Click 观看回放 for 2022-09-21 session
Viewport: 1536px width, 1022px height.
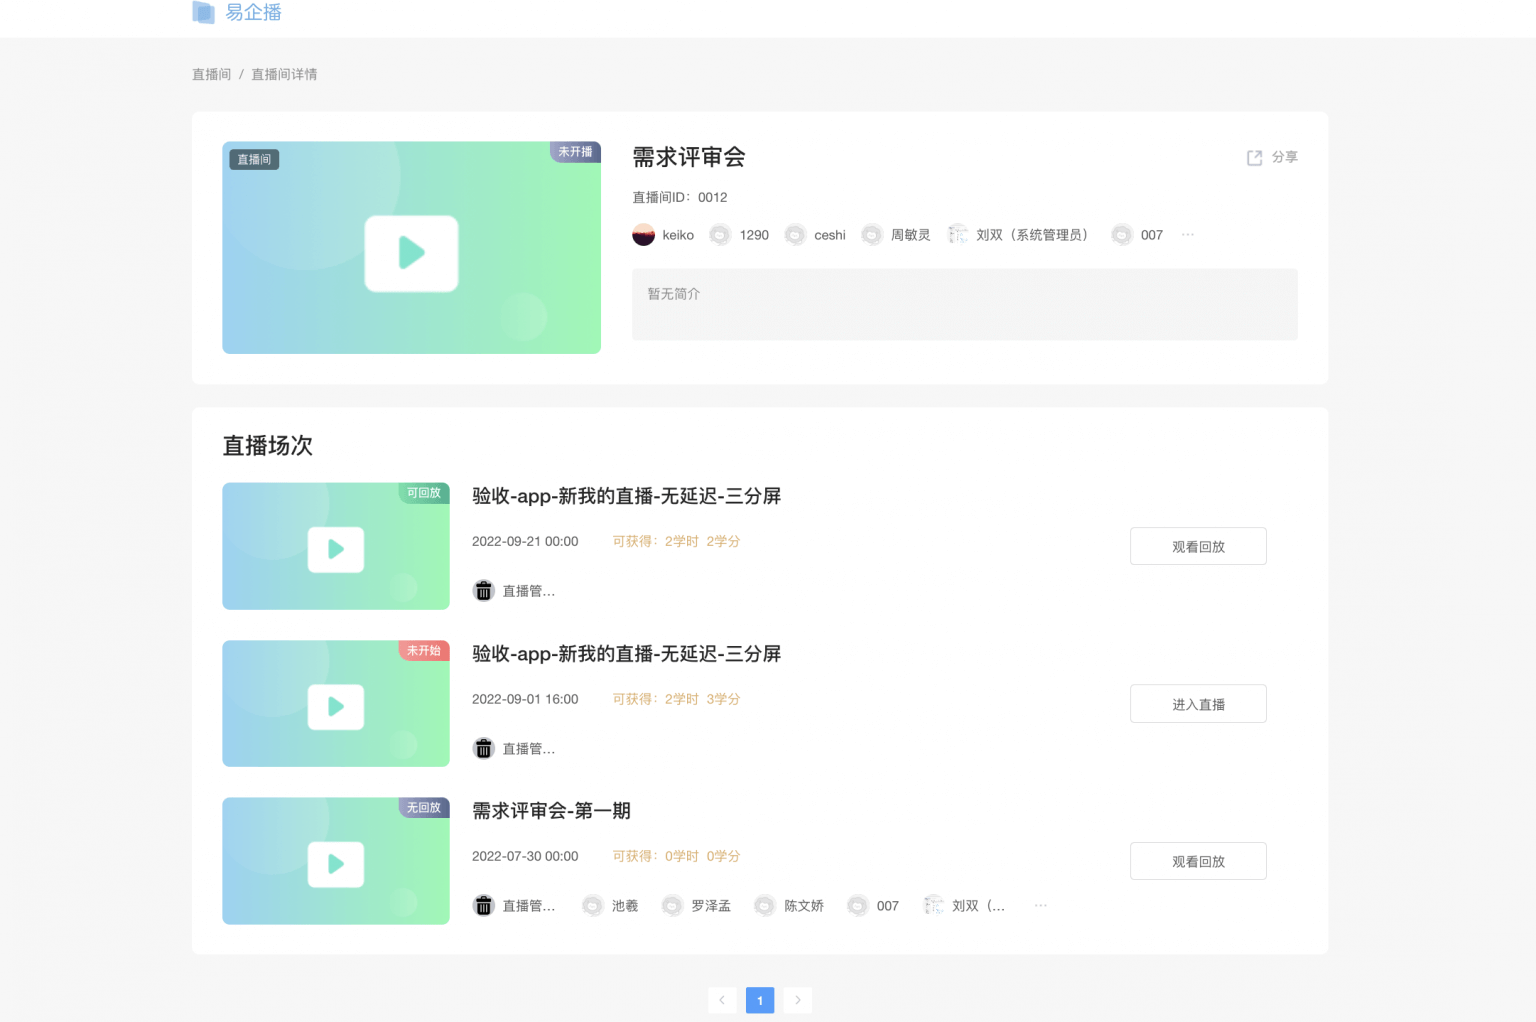(x=1198, y=546)
